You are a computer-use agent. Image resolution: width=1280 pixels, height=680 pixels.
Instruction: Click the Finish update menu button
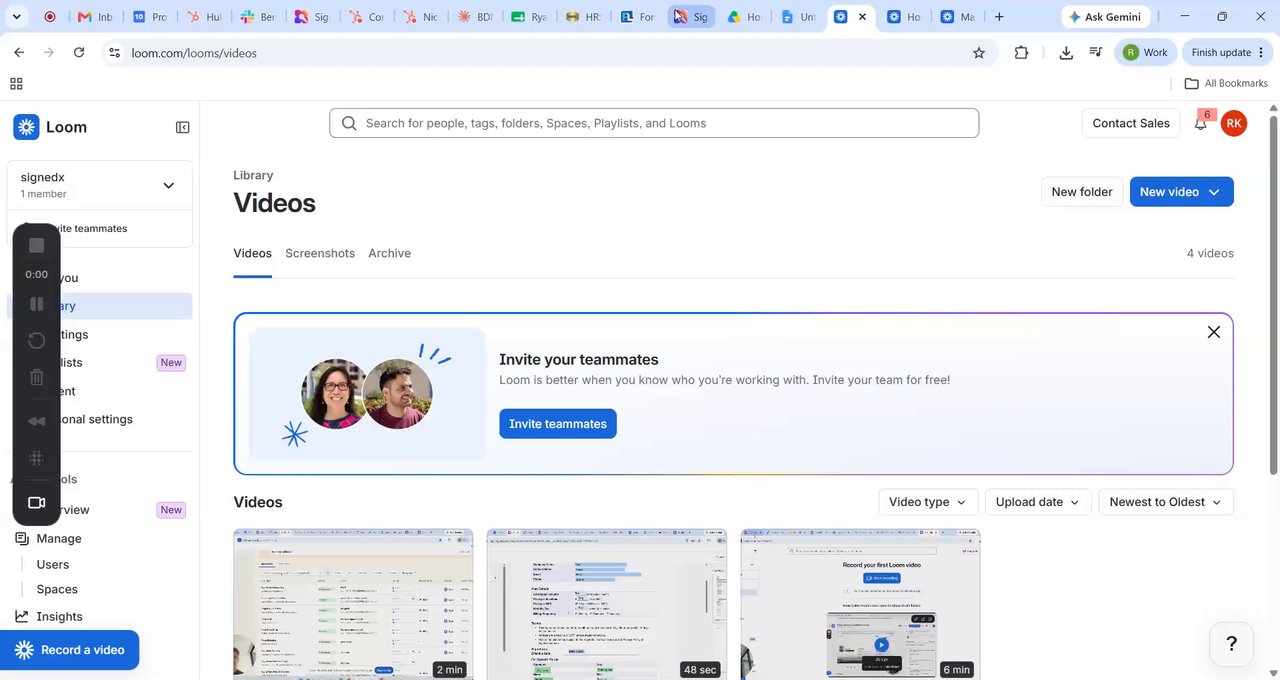point(1229,53)
